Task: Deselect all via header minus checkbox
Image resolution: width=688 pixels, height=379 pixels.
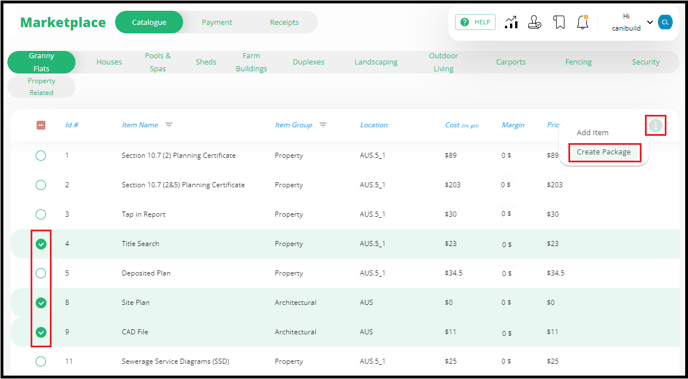Action: [x=41, y=125]
